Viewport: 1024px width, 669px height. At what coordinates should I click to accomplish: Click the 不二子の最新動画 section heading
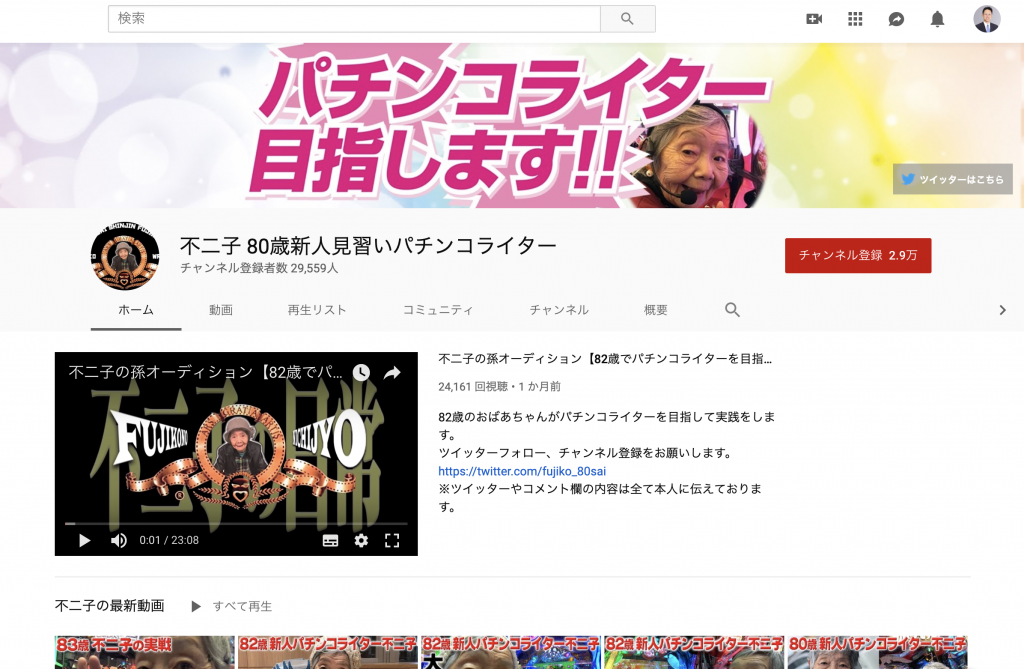(x=110, y=606)
